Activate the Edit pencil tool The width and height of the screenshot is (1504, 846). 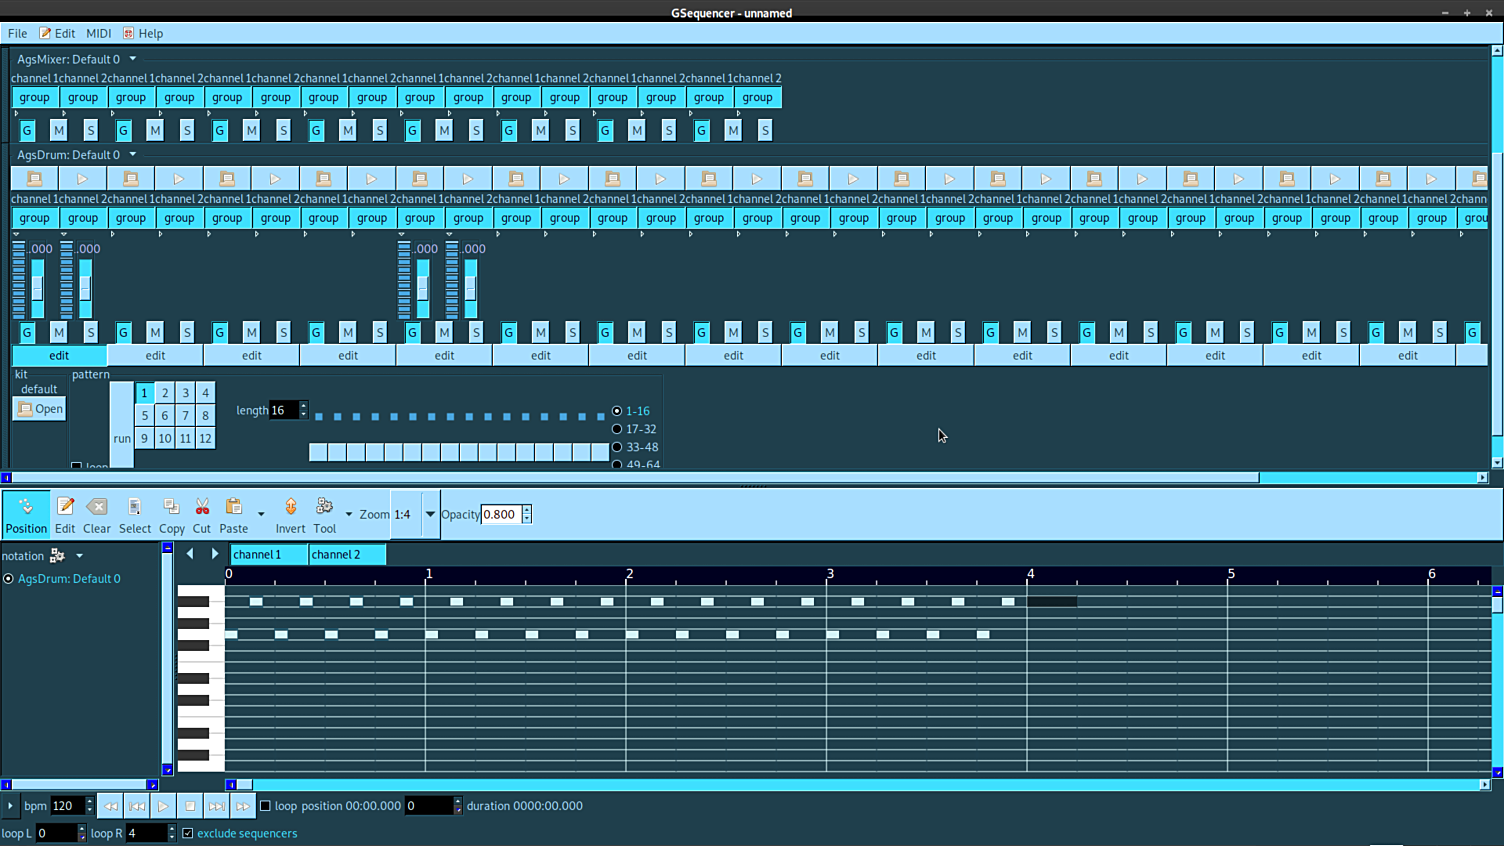point(65,514)
